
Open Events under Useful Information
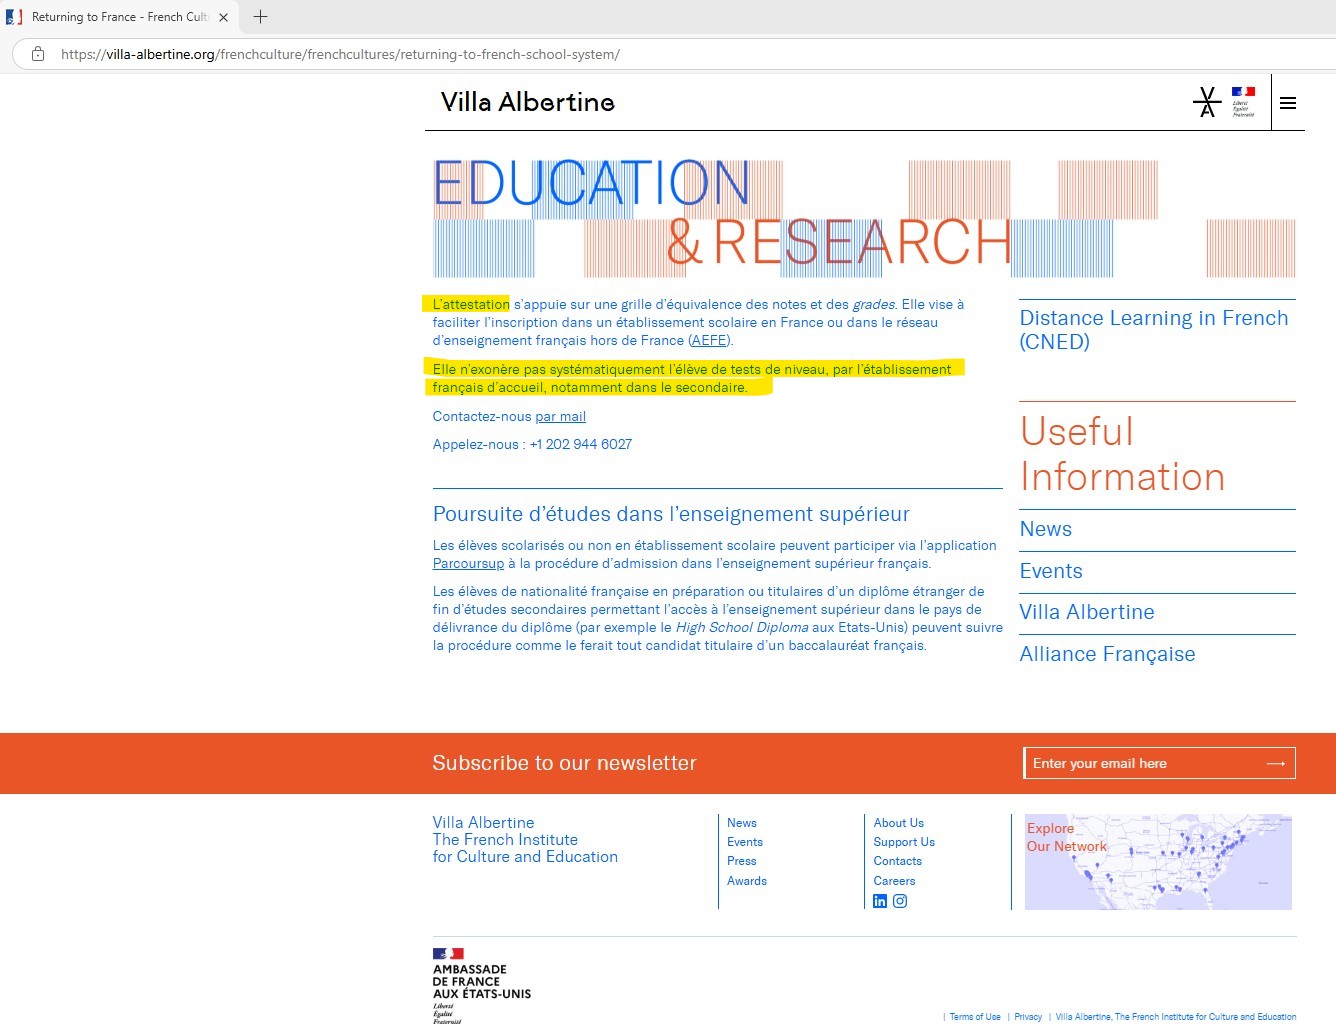(x=1050, y=571)
